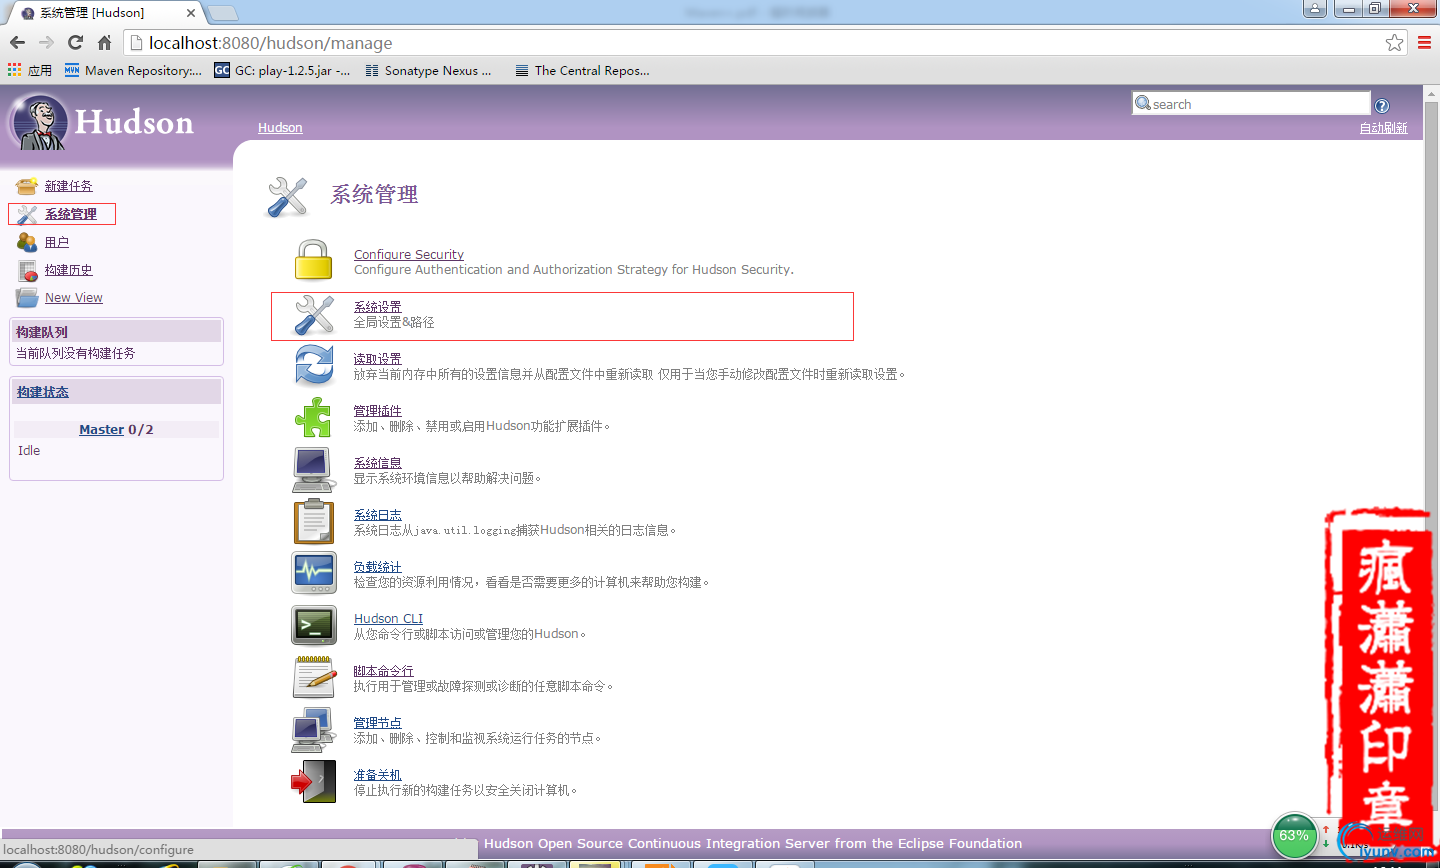This screenshot has height=868, width=1440.
Task: Click the 当前队列没有构建任务 text
Action: pos(76,353)
